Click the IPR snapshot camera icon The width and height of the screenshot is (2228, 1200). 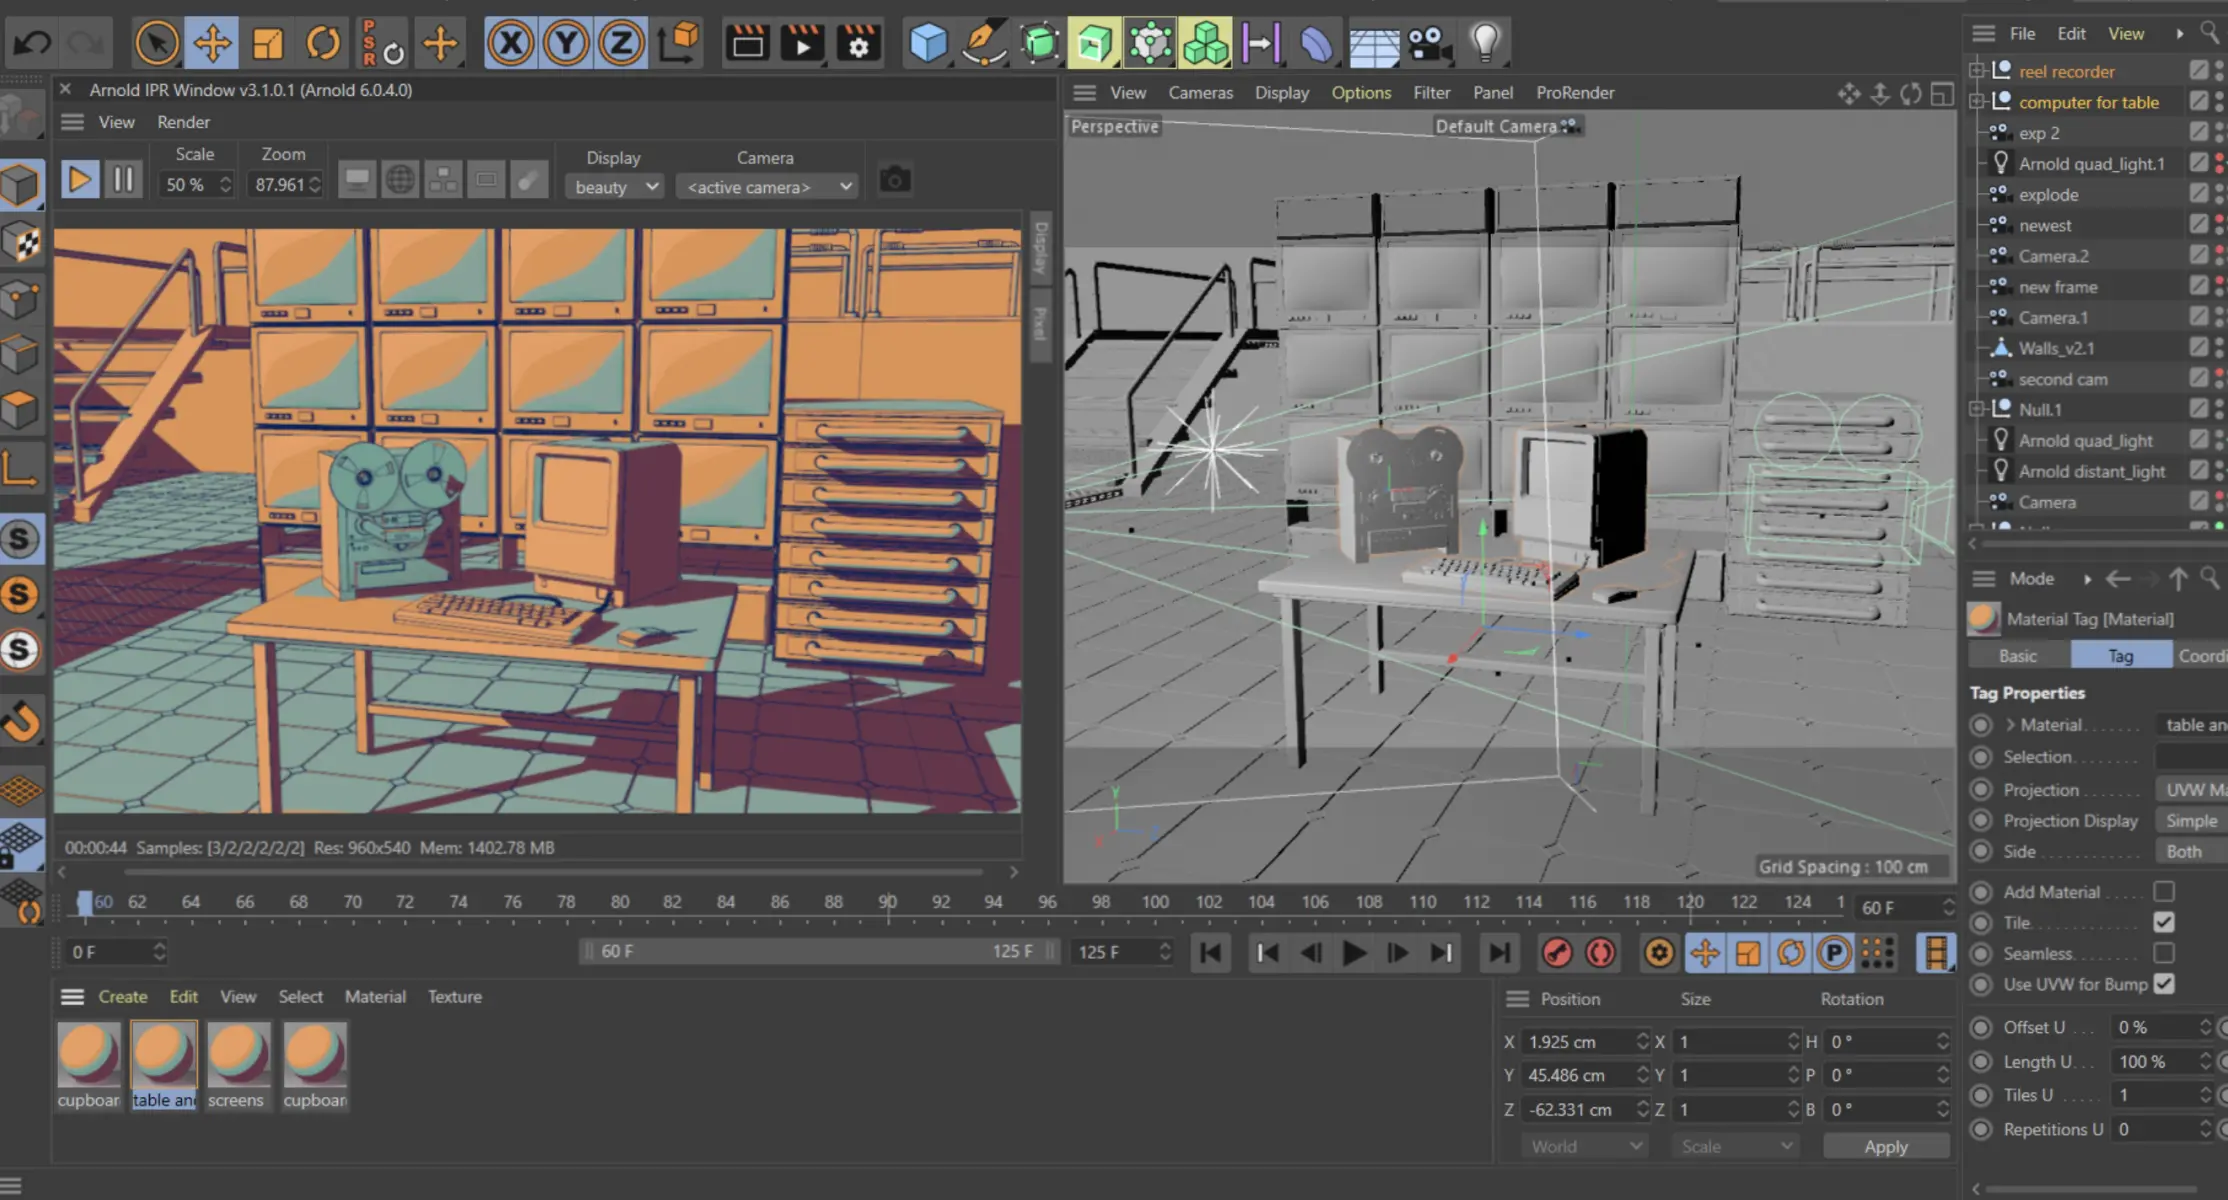tap(894, 180)
